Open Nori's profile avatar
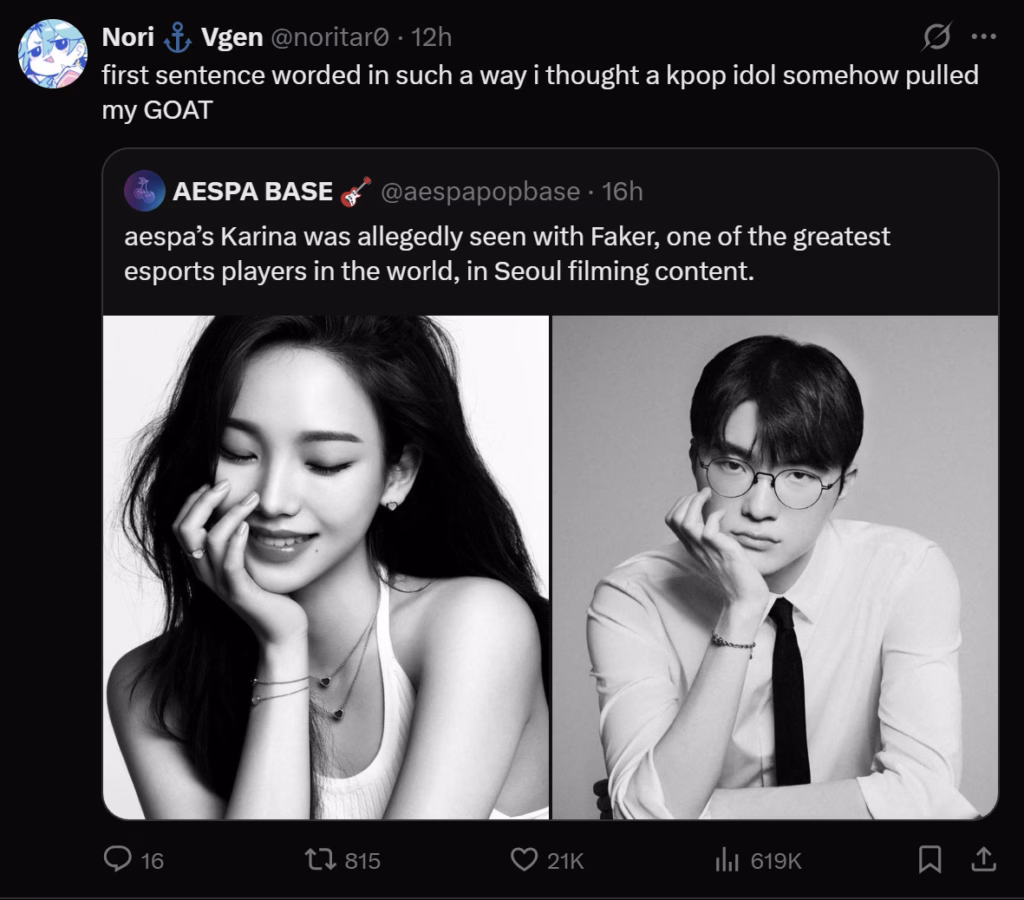The height and width of the screenshot is (900, 1024). pos(52,53)
